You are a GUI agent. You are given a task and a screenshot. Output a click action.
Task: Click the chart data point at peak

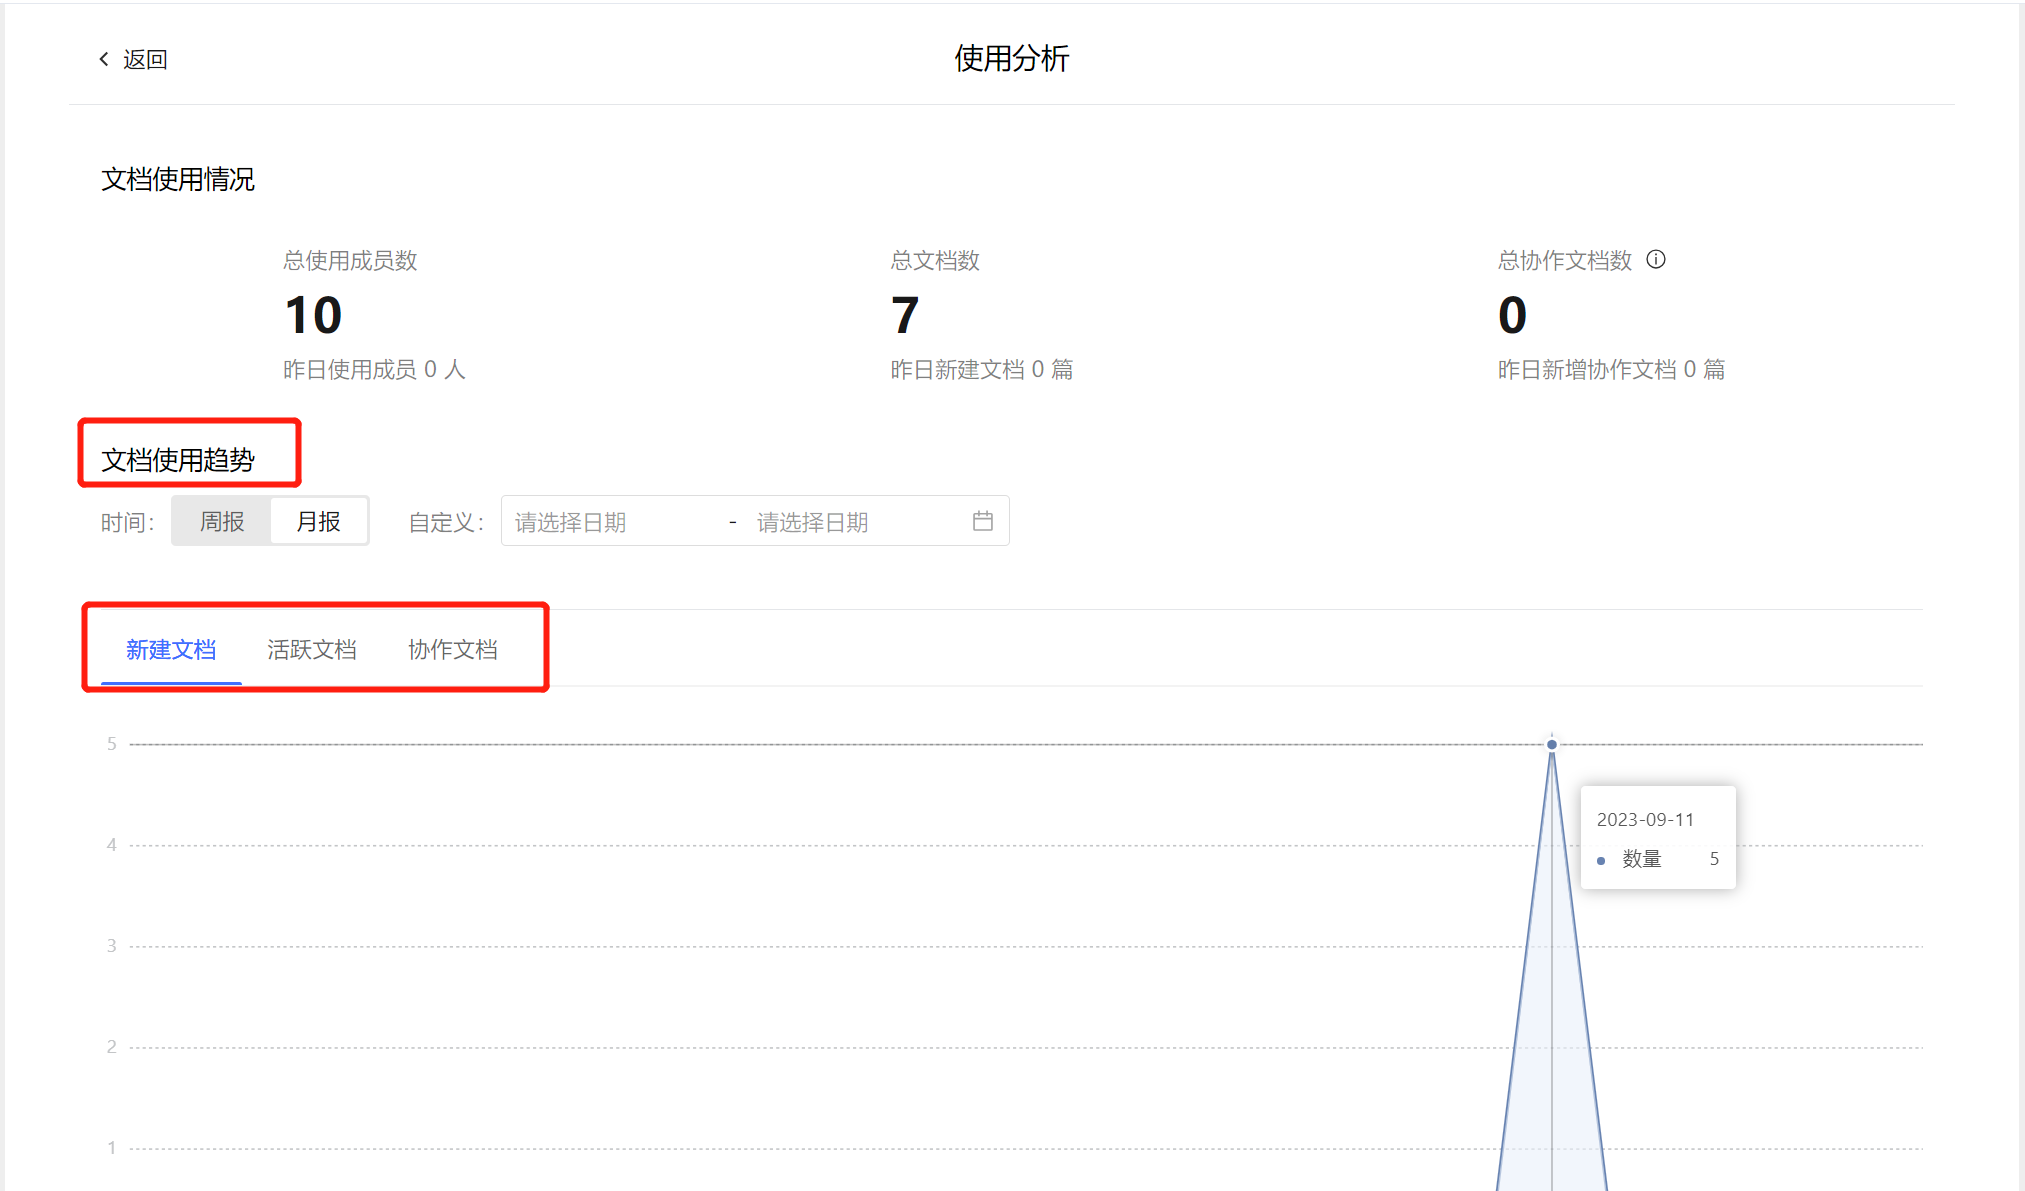(1552, 744)
